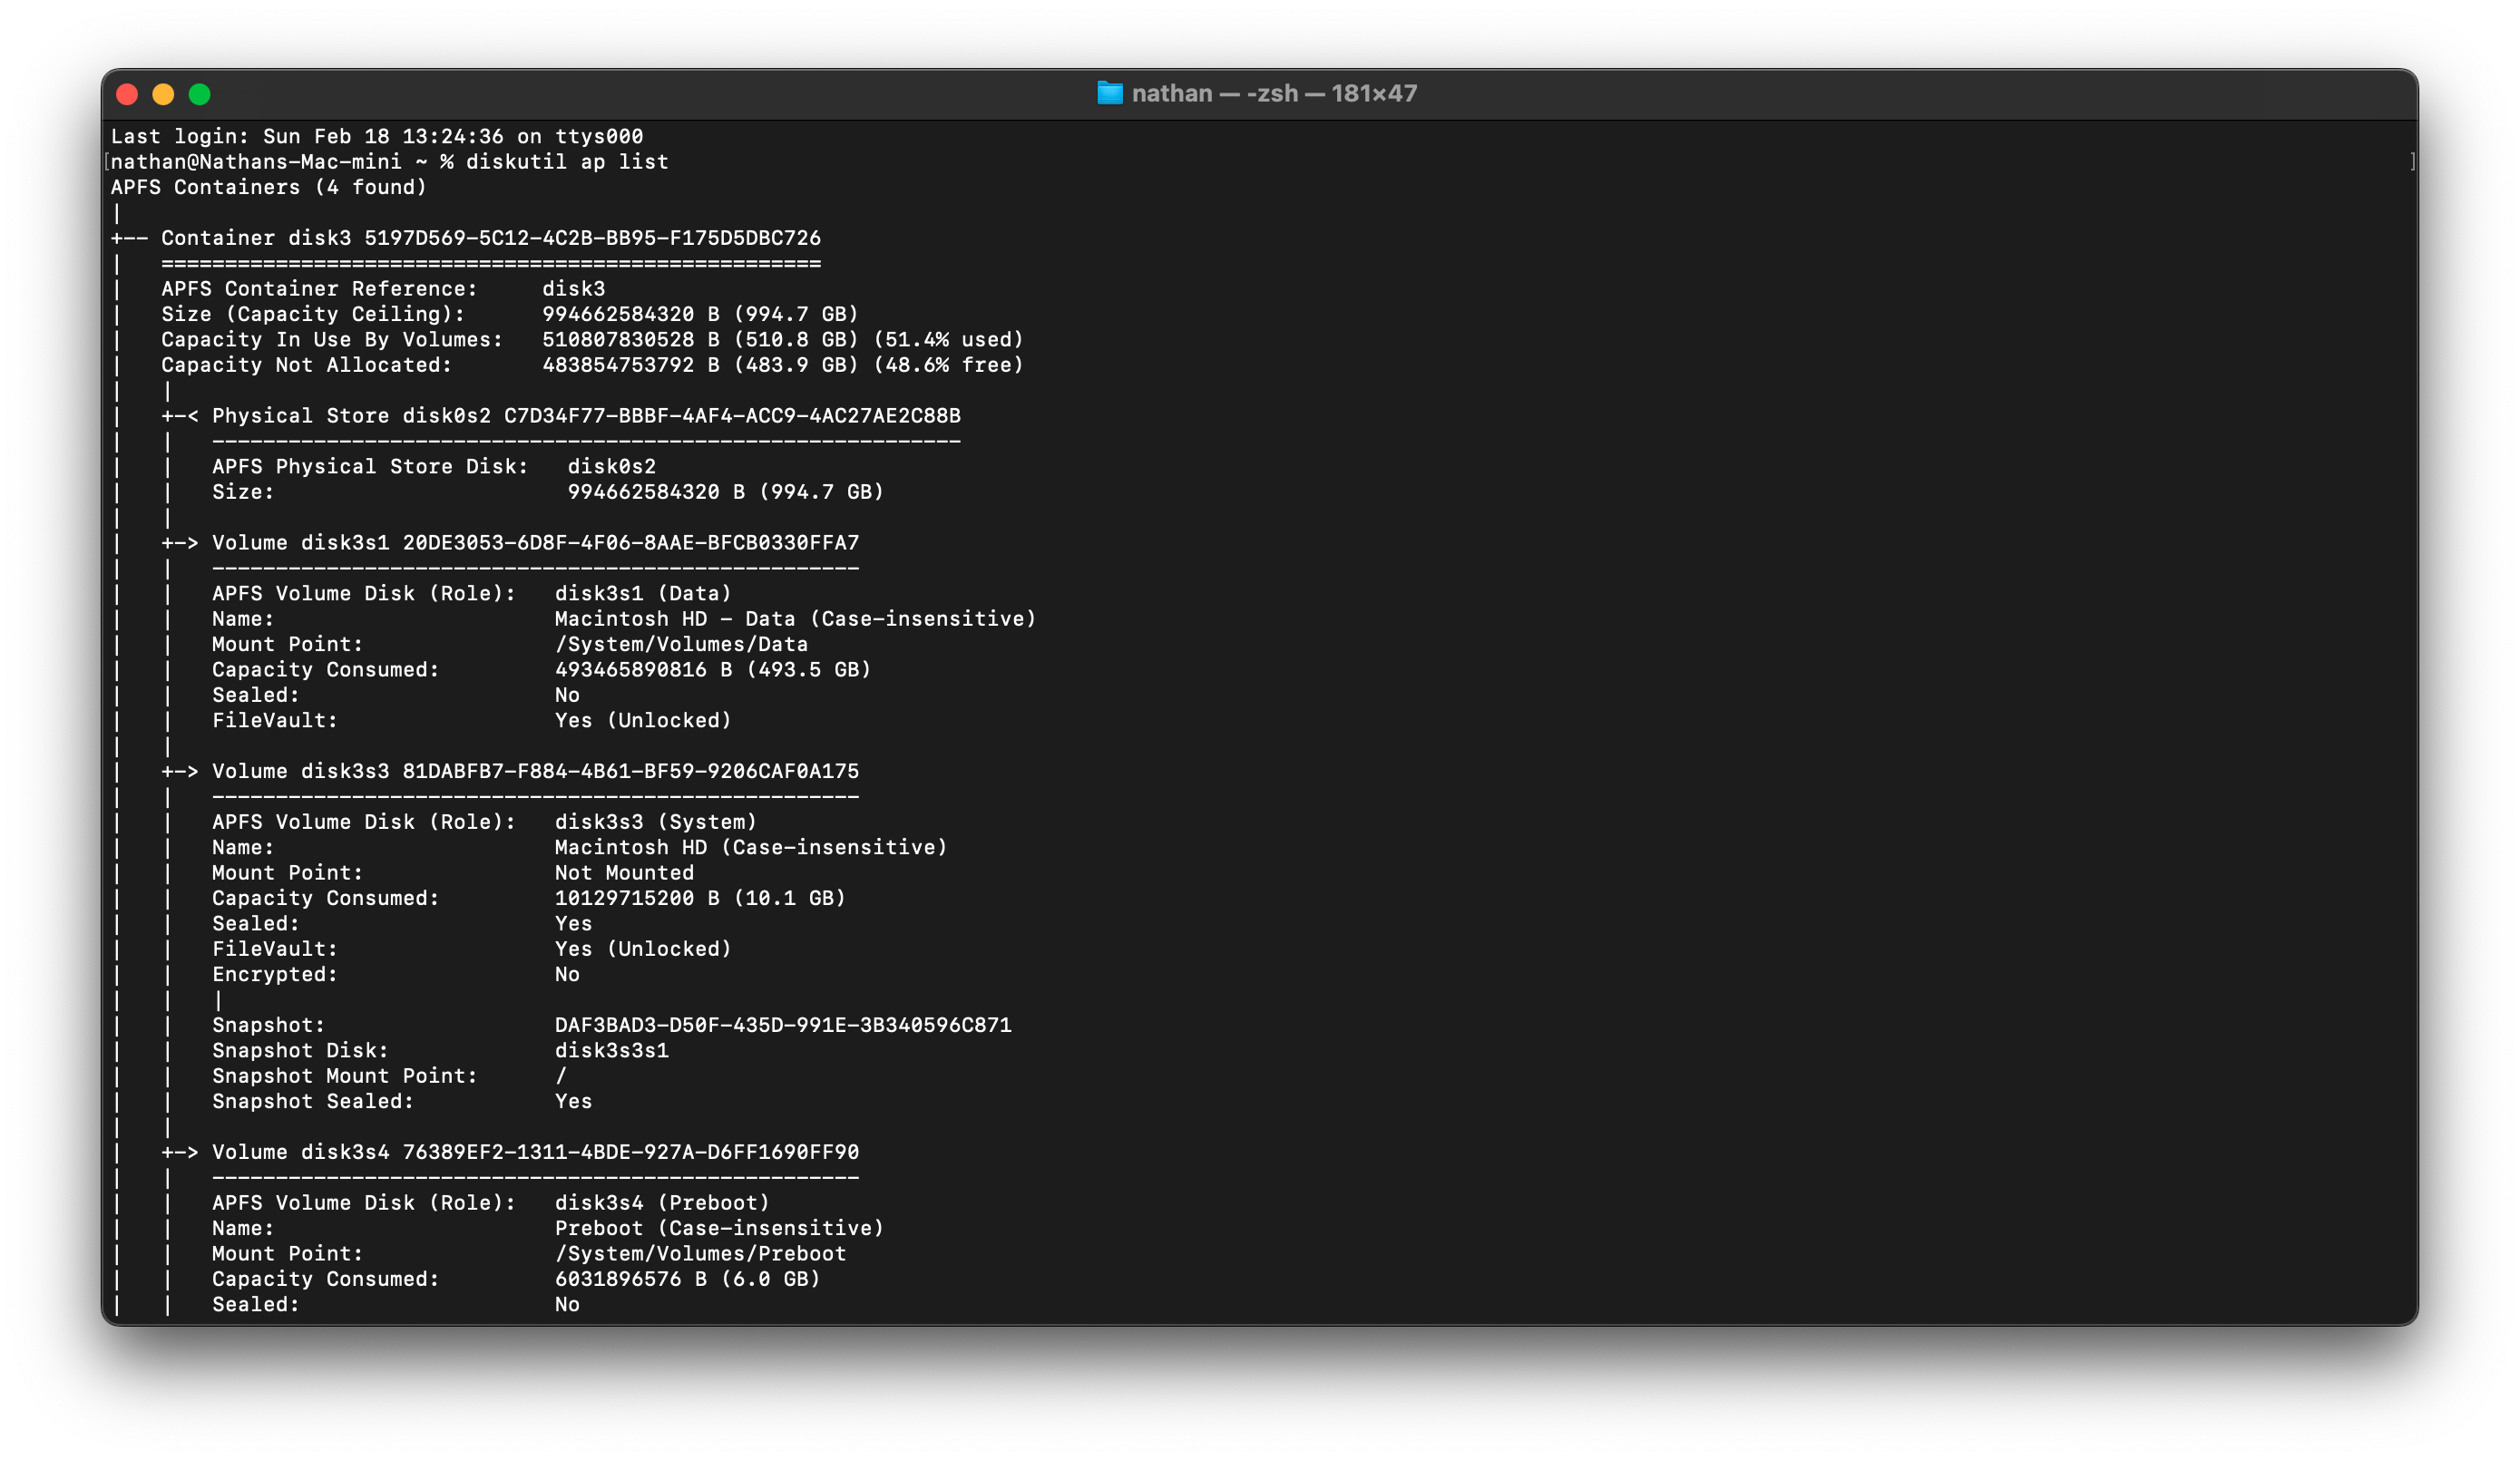Click the '/System/Volumes/Preboot' mount point text
The image size is (2520, 1460).
(x=700, y=1254)
